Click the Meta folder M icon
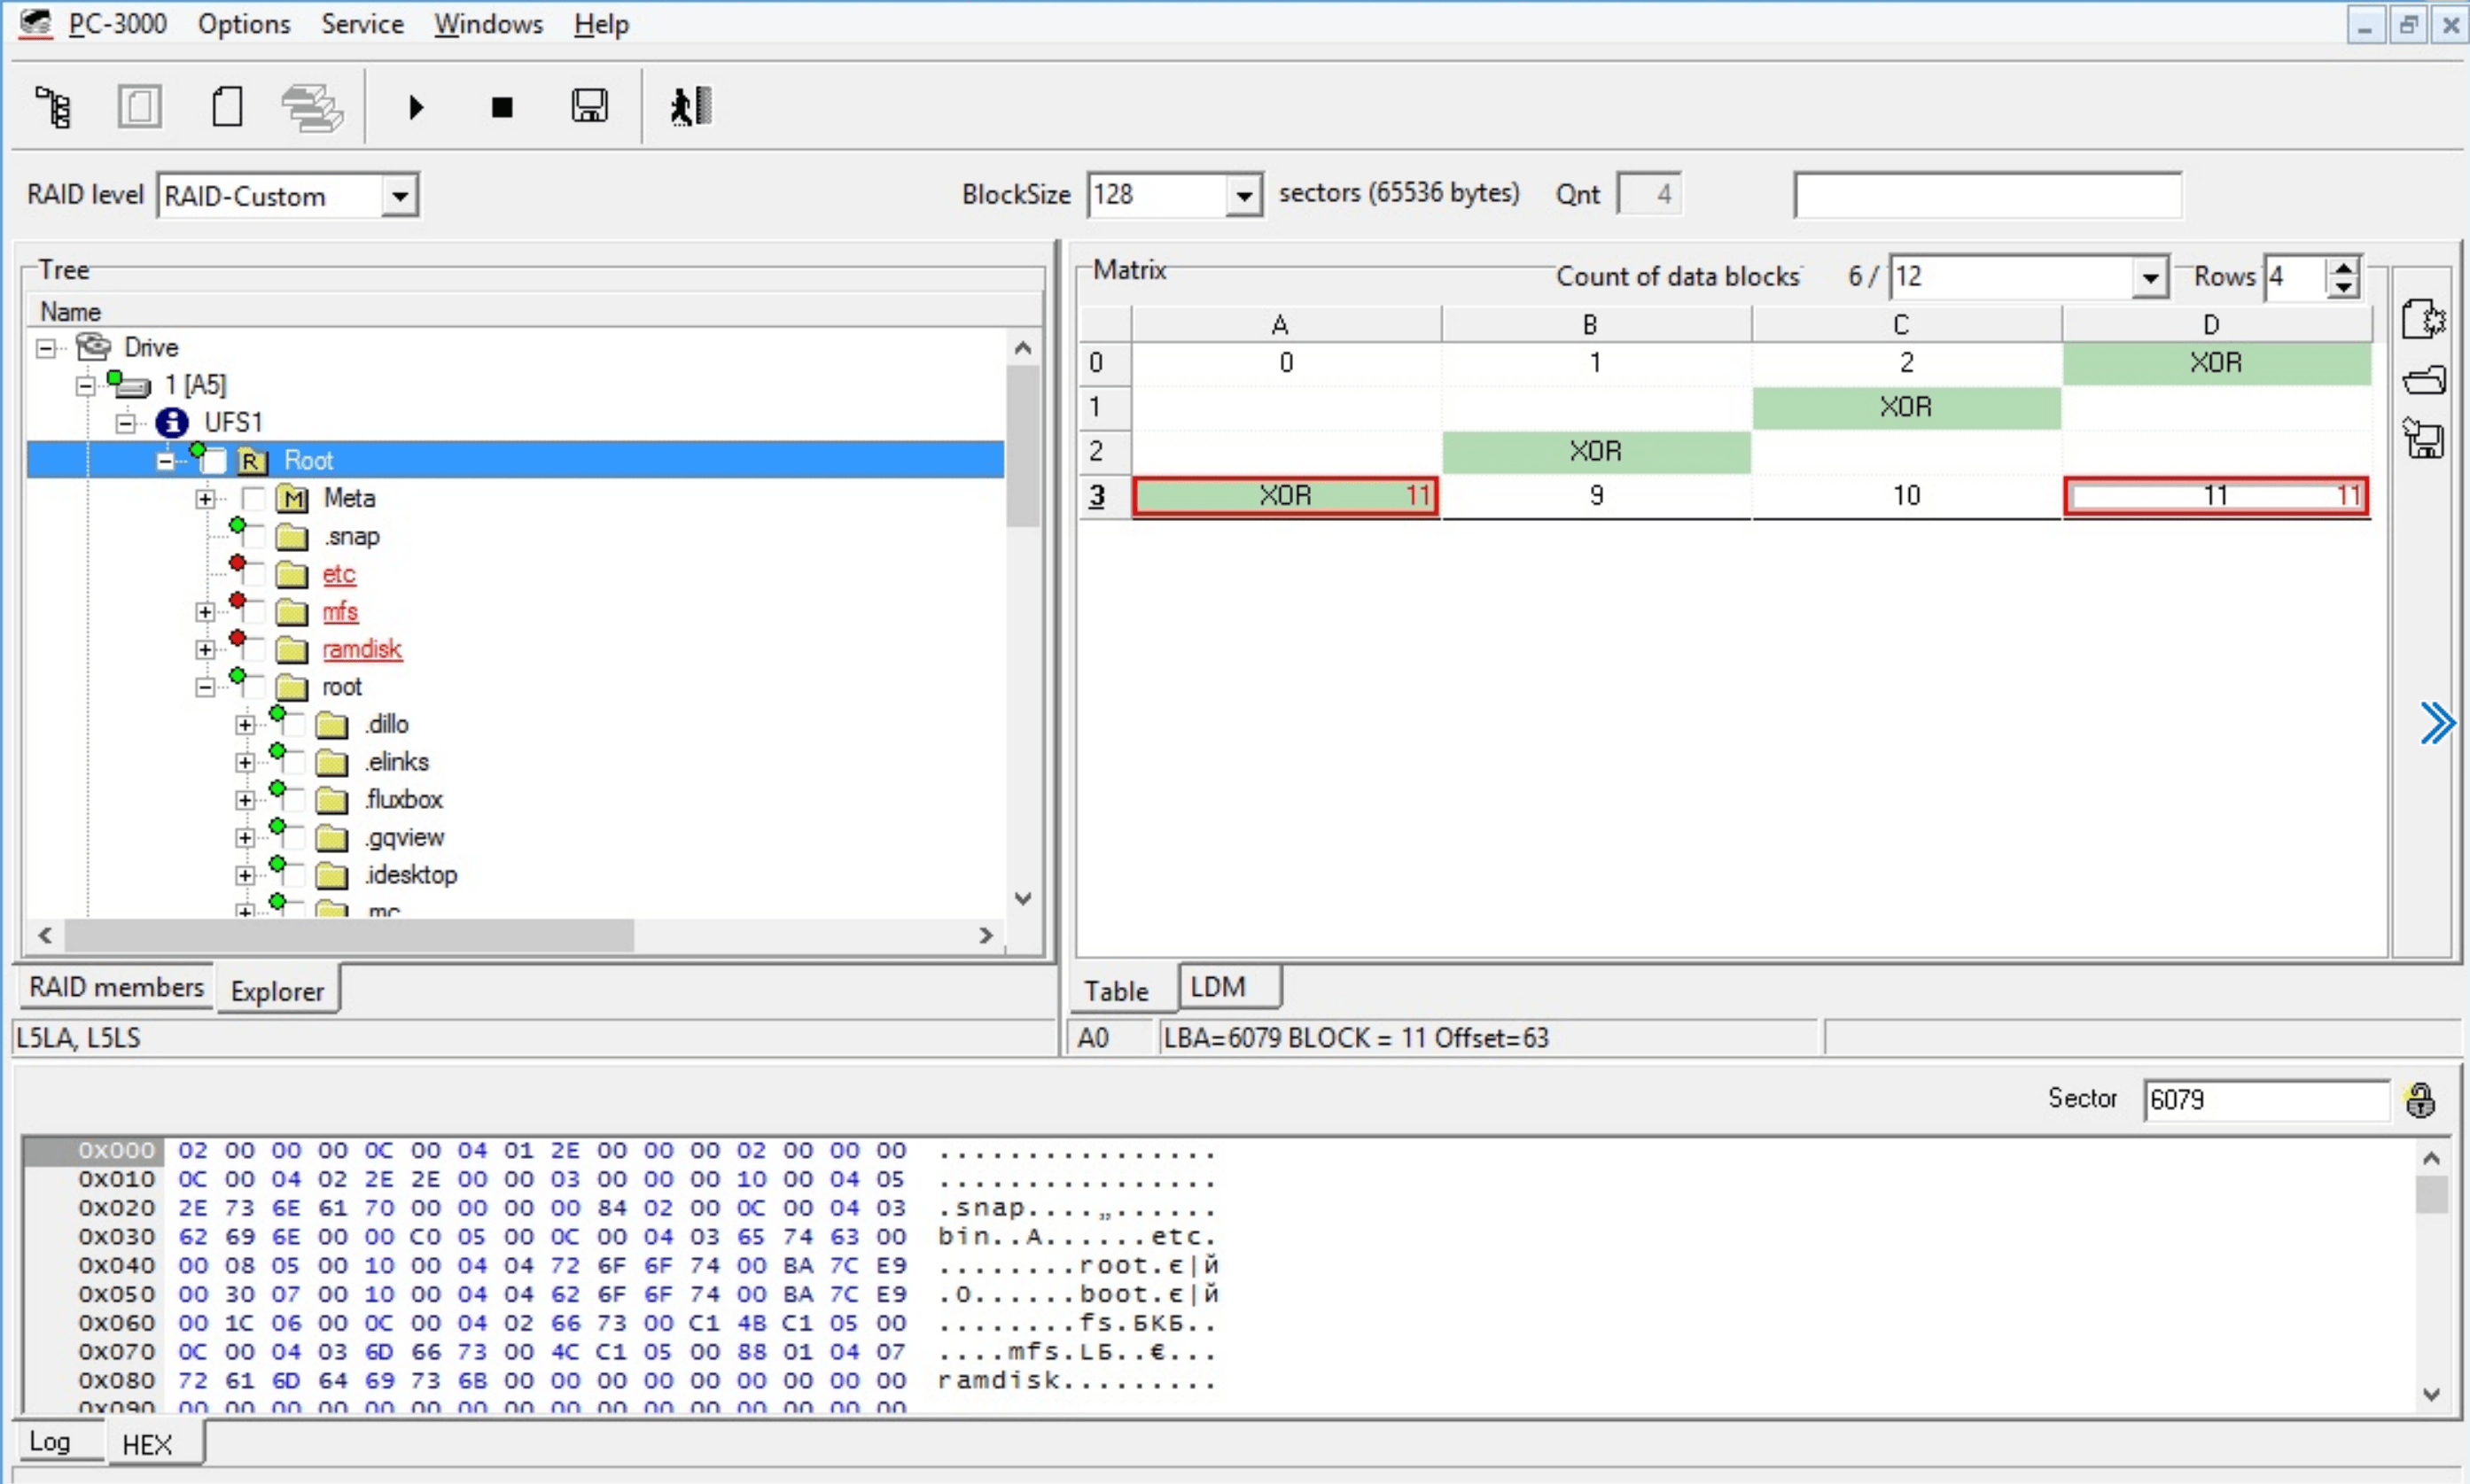This screenshot has width=2470, height=1484. click(x=291, y=498)
